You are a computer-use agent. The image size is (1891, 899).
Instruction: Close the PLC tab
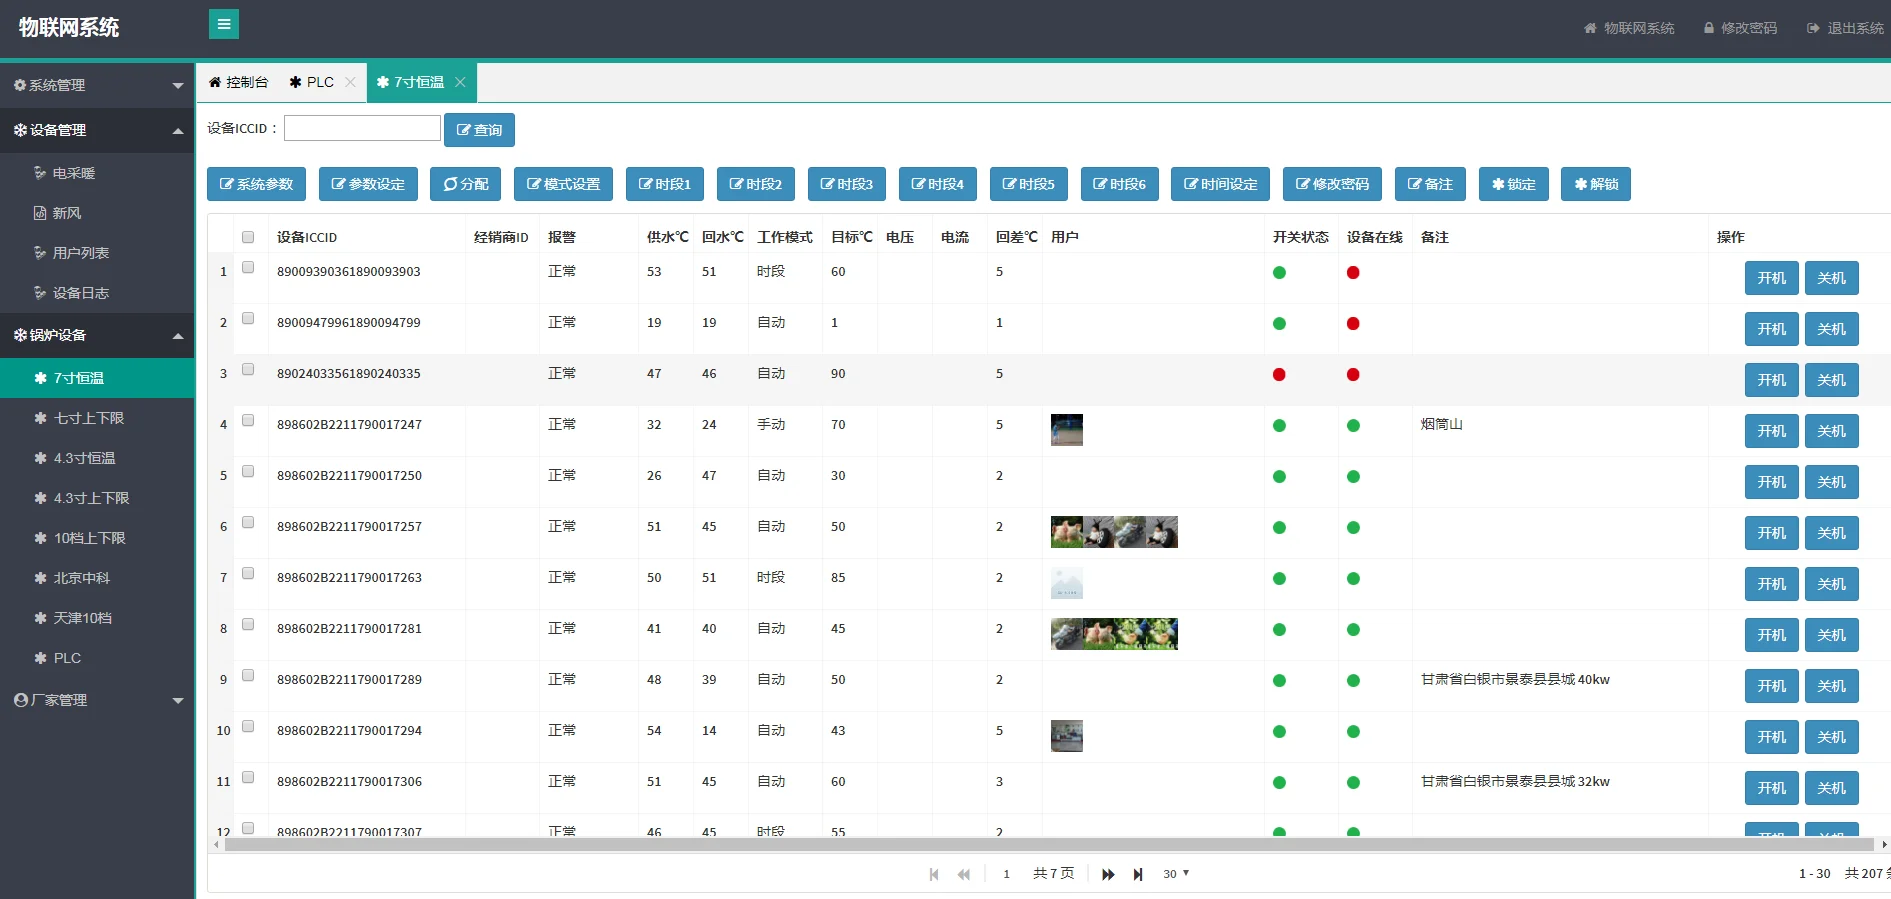click(350, 82)
